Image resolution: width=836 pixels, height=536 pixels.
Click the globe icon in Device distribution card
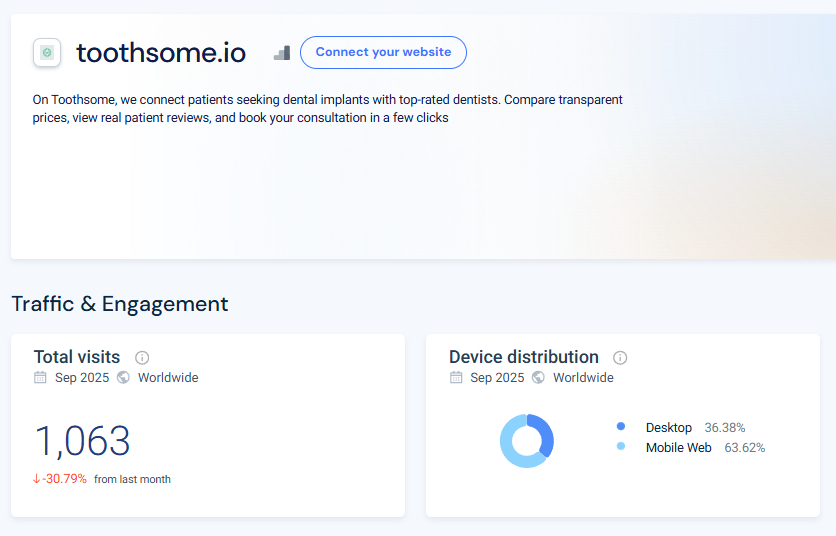pyautogui.click(x=538, y=378)
